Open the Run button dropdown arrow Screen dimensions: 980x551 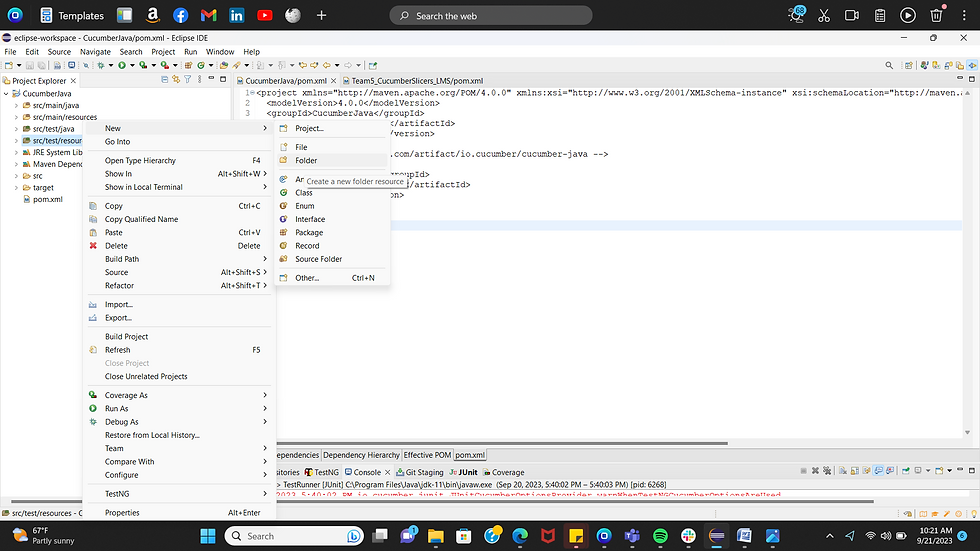point(132,65)
